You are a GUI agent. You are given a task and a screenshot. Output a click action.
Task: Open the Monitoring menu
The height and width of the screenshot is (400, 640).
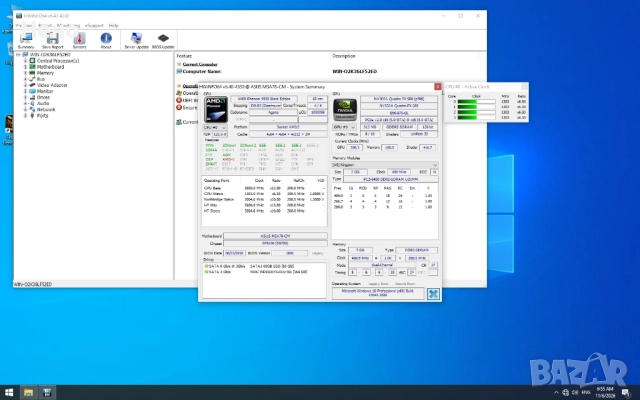click(68, 25)
